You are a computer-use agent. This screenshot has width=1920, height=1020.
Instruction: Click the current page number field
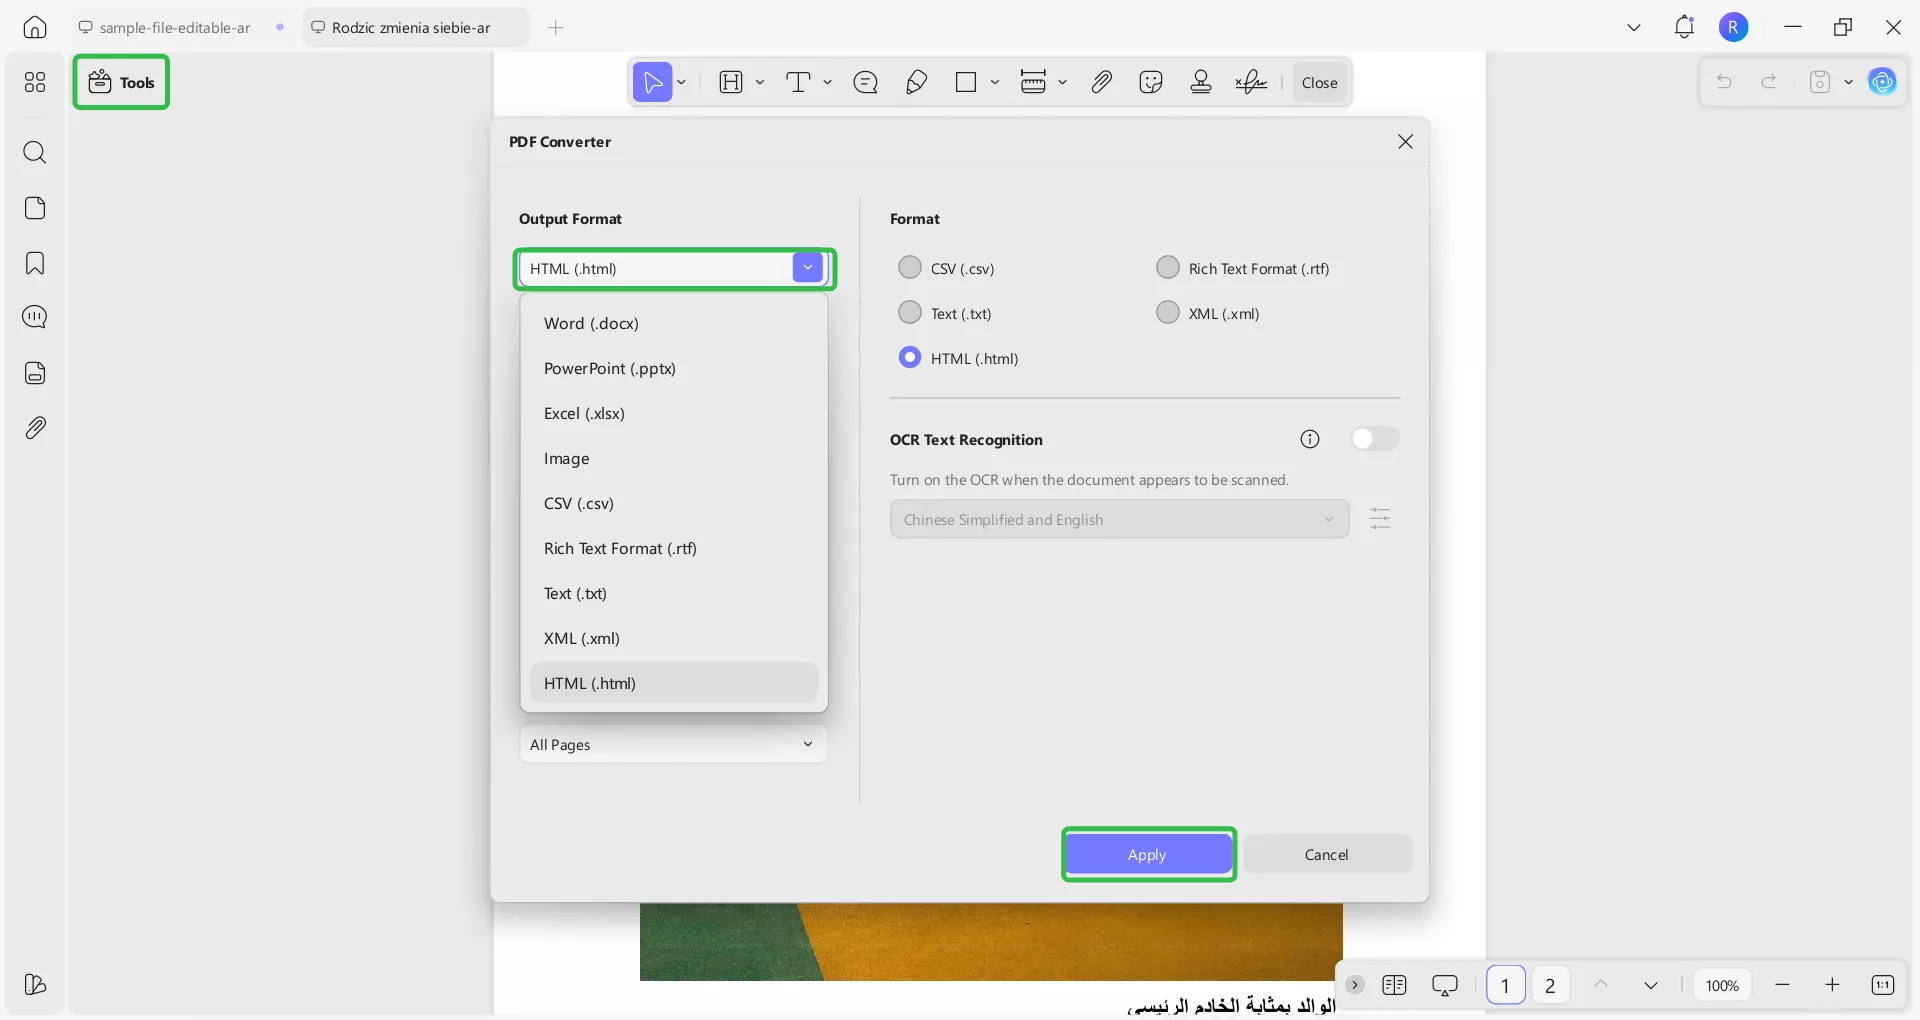[1505, 985]
